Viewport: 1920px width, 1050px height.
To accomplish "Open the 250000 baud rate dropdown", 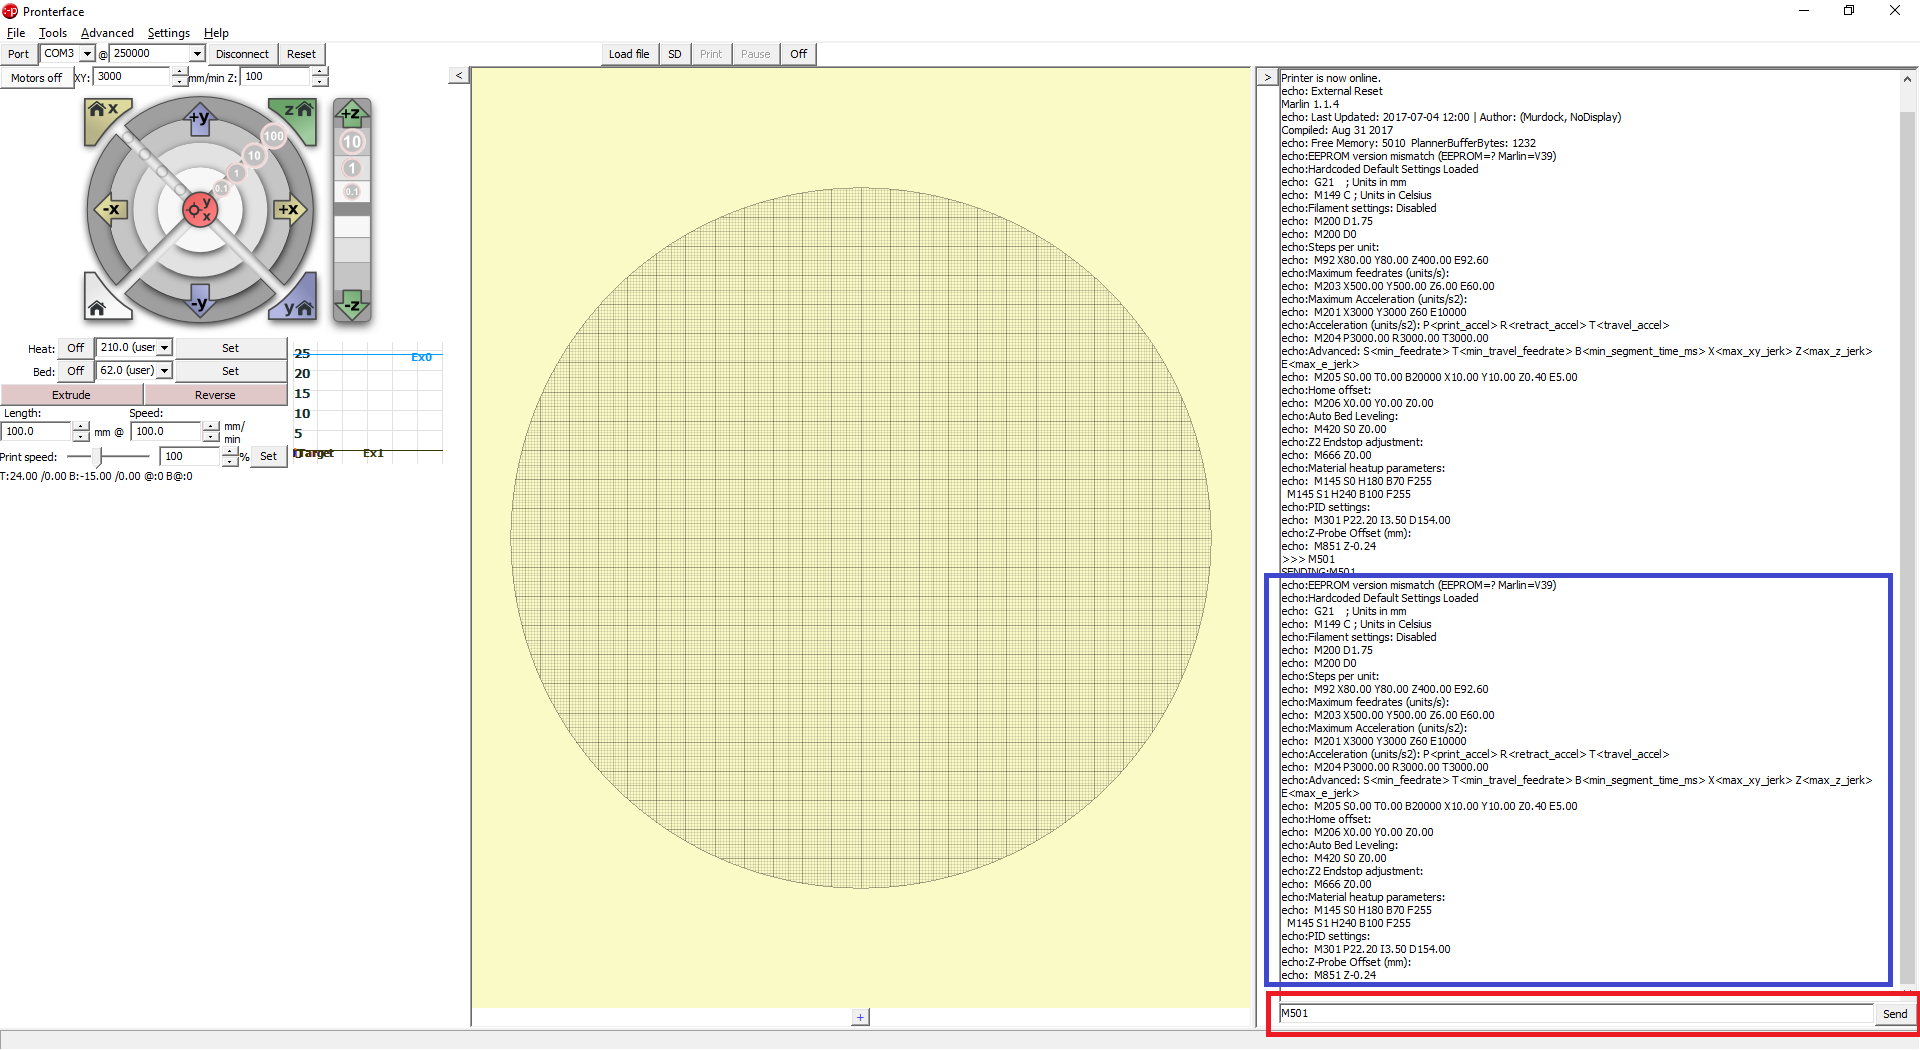I will 197,54.
